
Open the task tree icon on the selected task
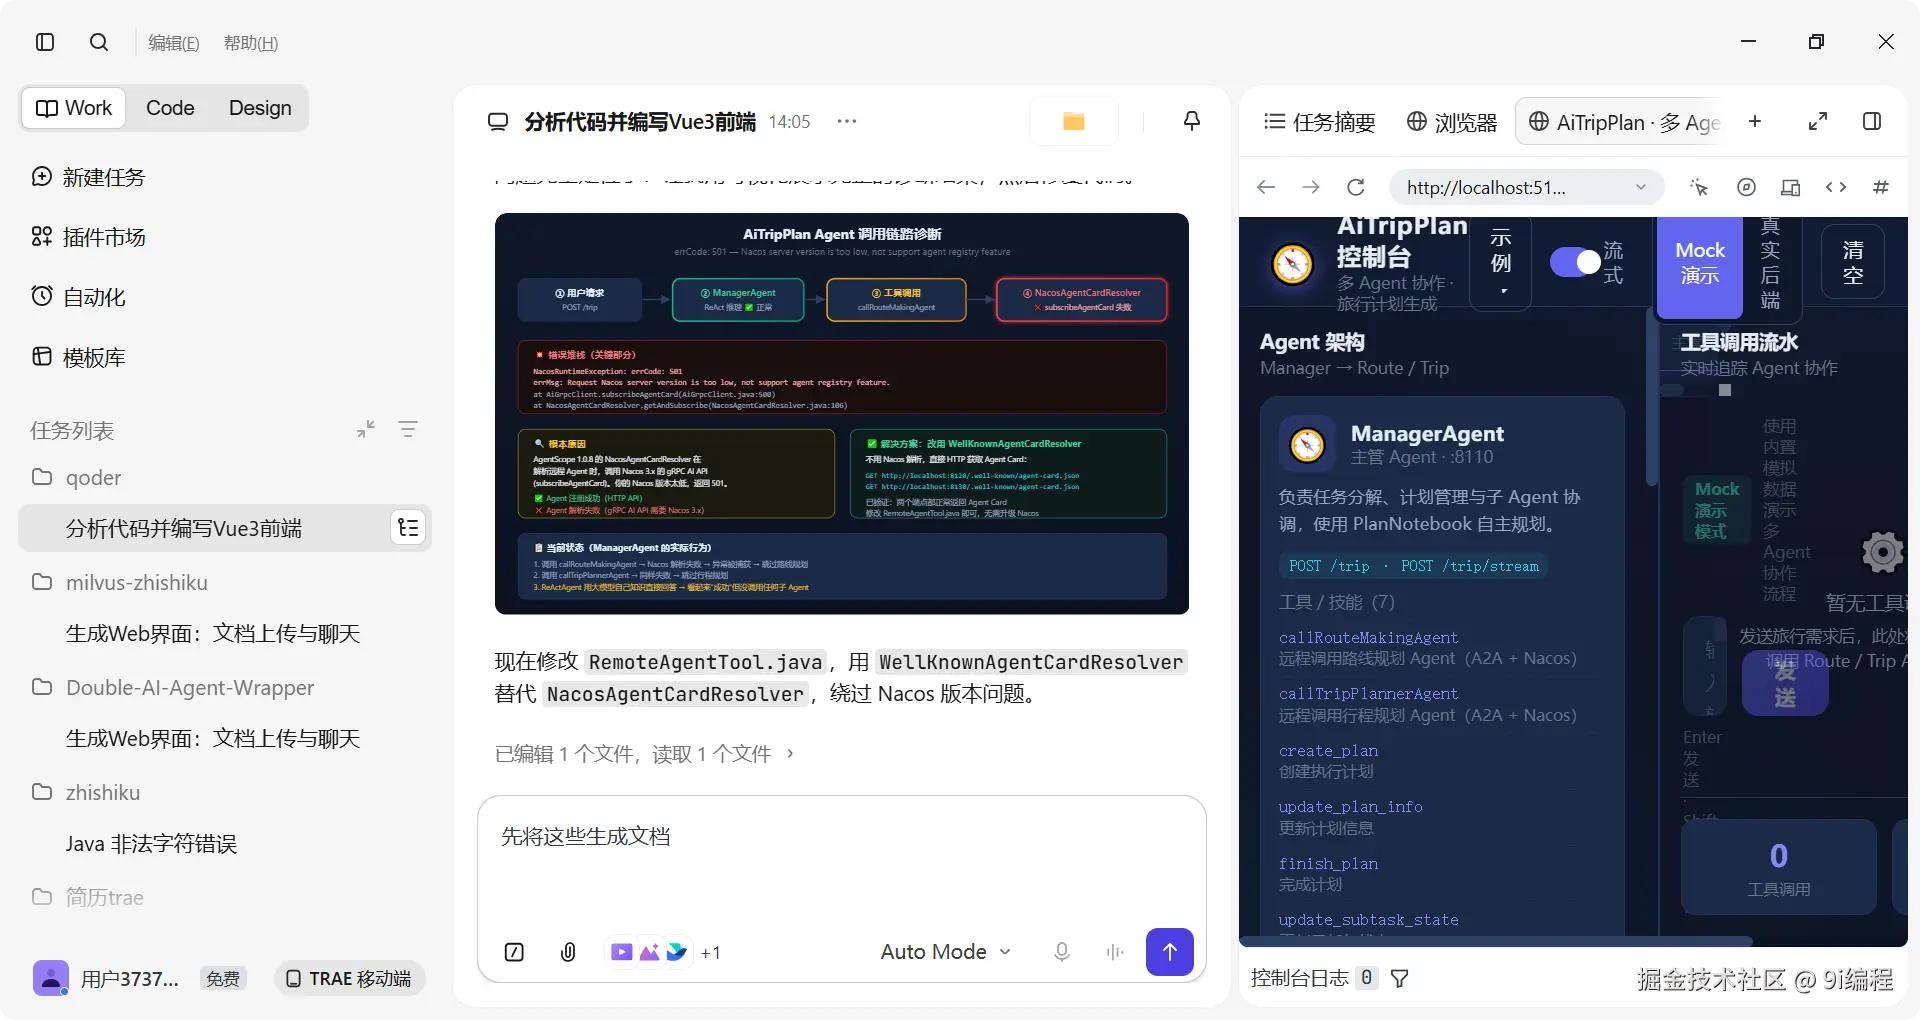(408, 528)
